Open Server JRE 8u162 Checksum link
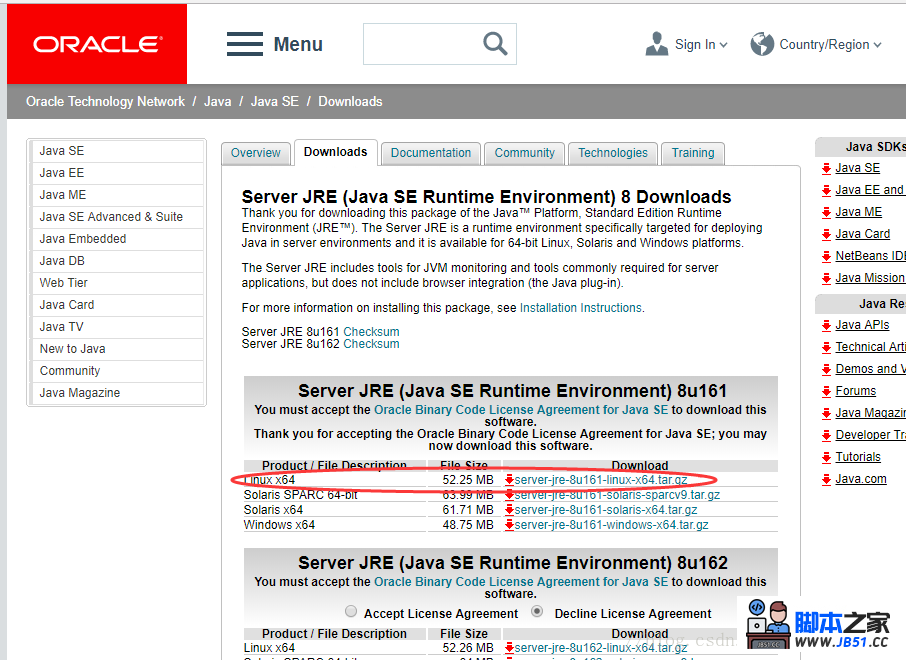906x660 pixels. coord(371,344)
